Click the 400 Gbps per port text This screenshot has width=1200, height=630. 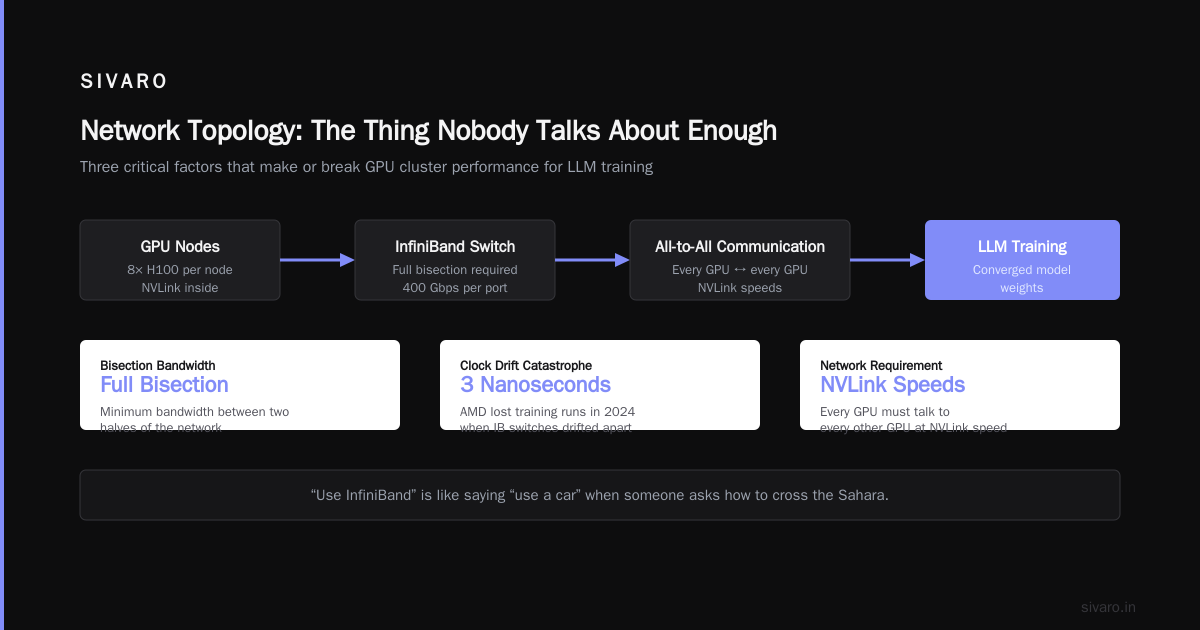455,288
